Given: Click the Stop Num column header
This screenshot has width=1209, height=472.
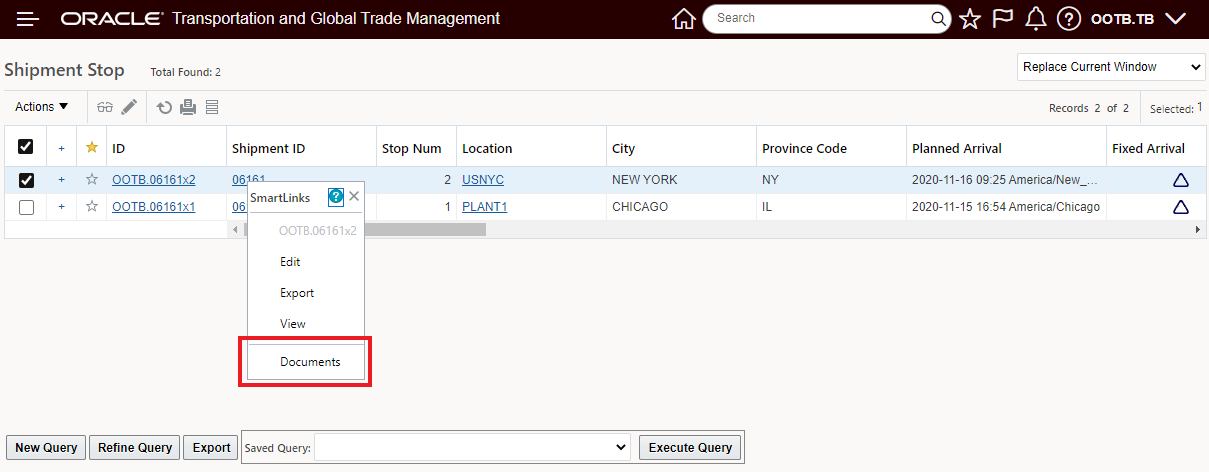Looking at the screenshot, I should (x=411, y=148).
